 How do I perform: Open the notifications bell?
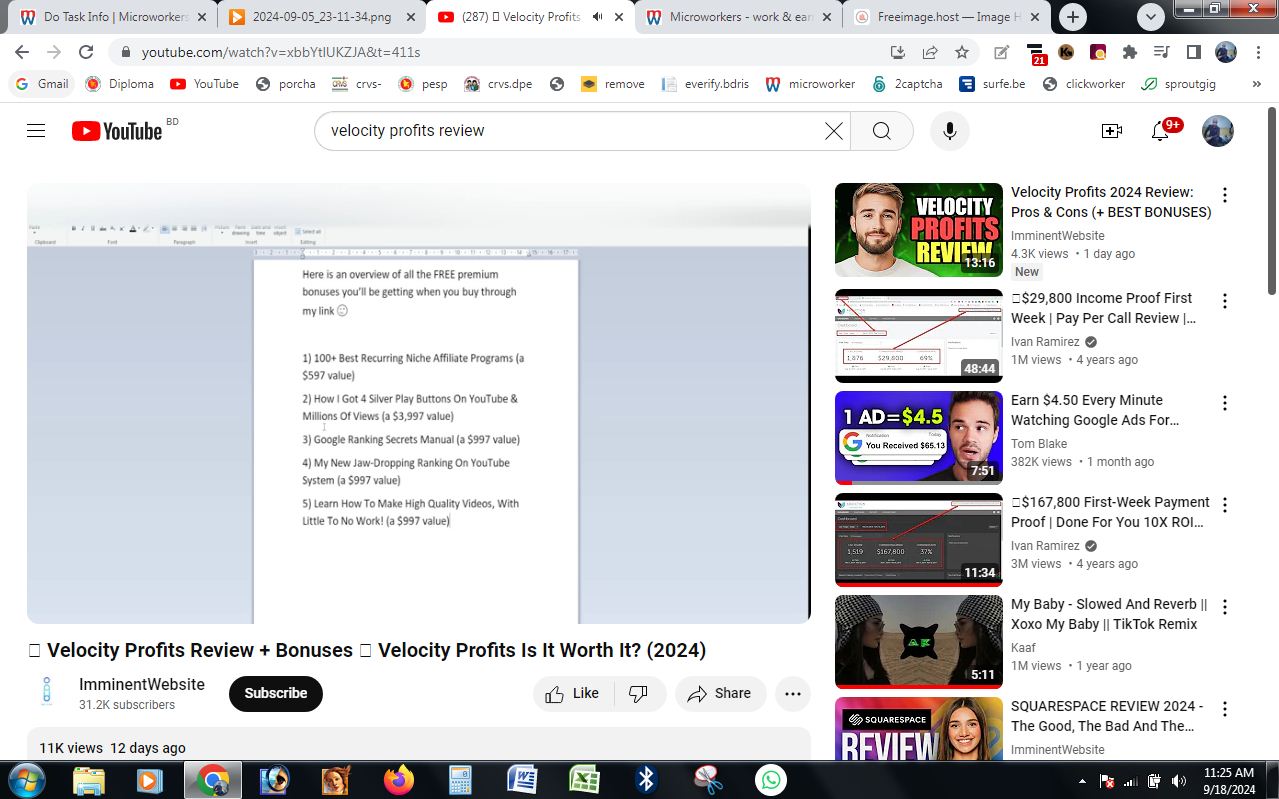tap(1161, 131)
